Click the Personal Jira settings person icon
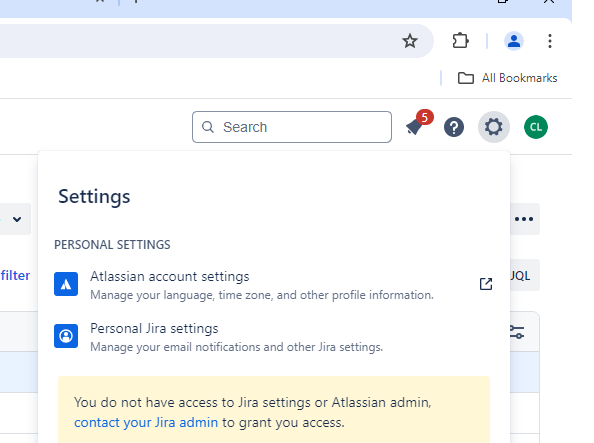594x443 pixels. point(66,336)
